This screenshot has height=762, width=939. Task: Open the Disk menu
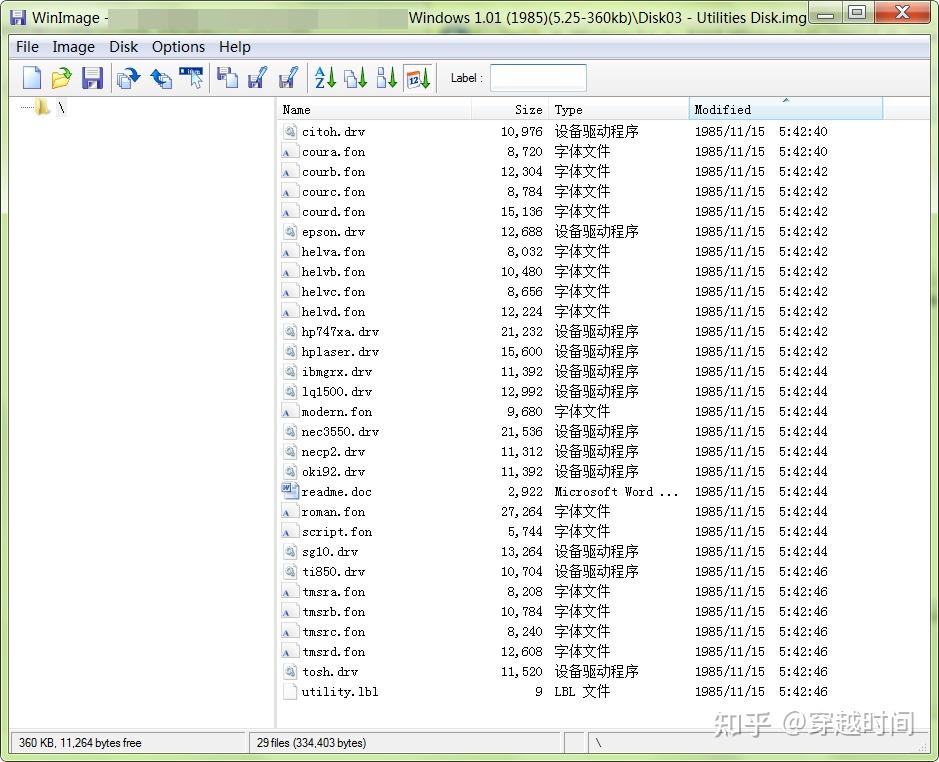click(123, 46)
